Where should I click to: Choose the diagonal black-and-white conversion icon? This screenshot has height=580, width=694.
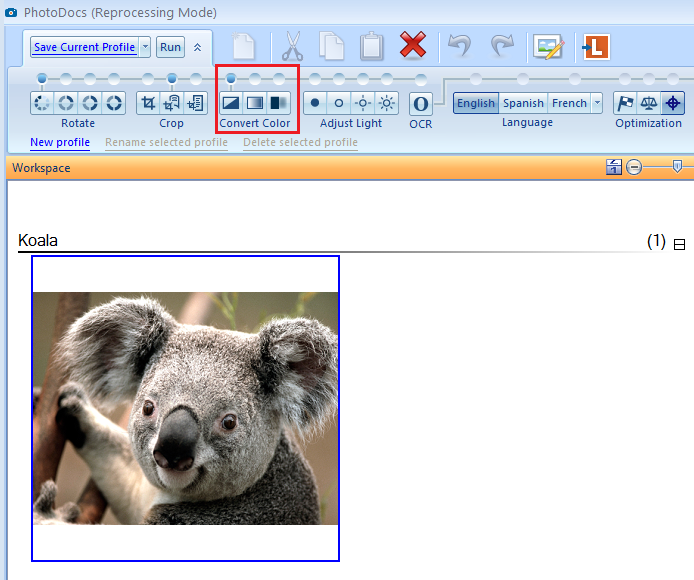tap(231, 103)
